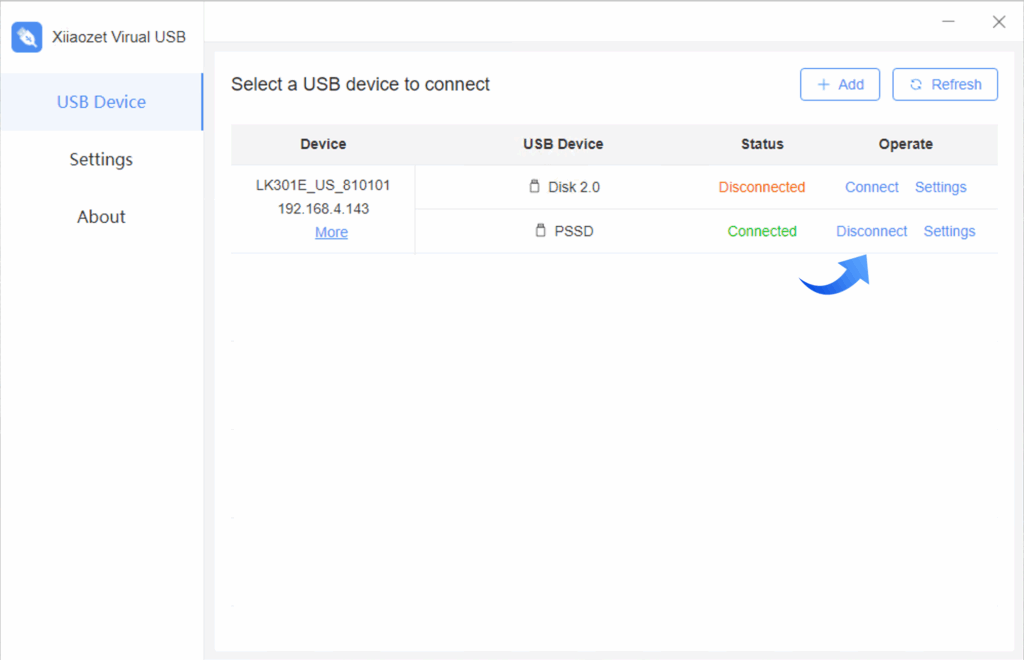Connect the Disk 2.0 device
The height and width of the screenshot is (660, 1024).
(x=871, y=187)
